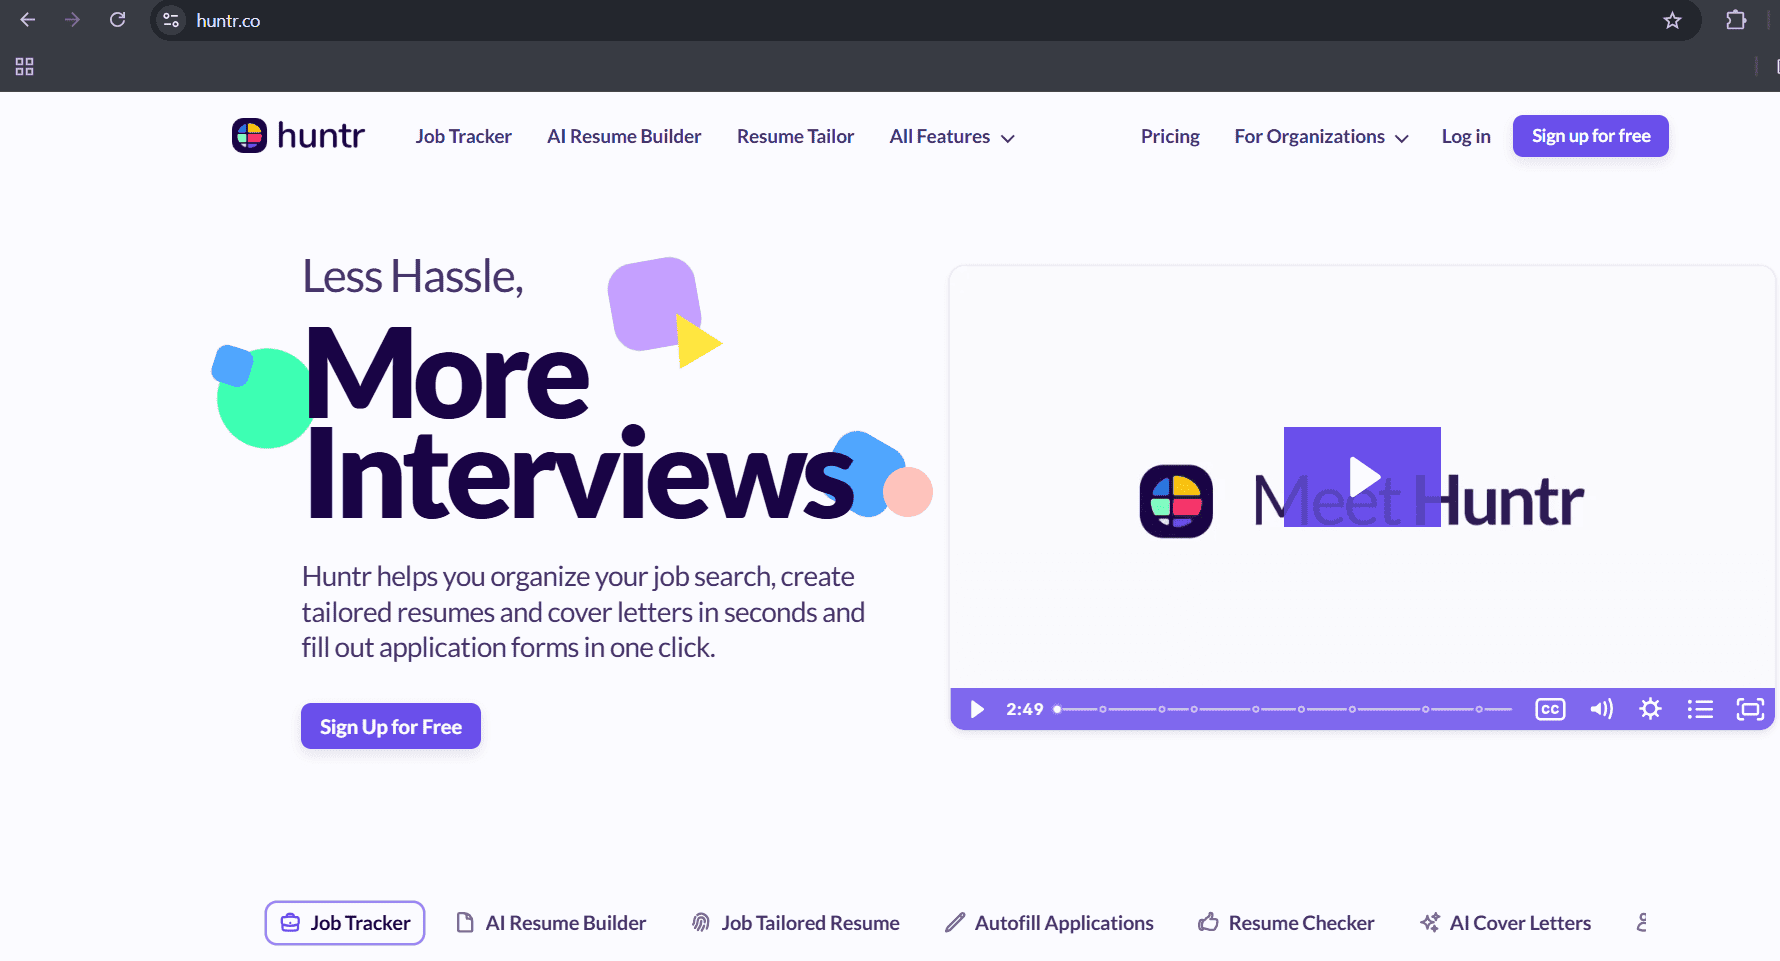1780x961 pixels.
Task: Select the Job Tracker feature pill
Action: (x=344, y=922)
